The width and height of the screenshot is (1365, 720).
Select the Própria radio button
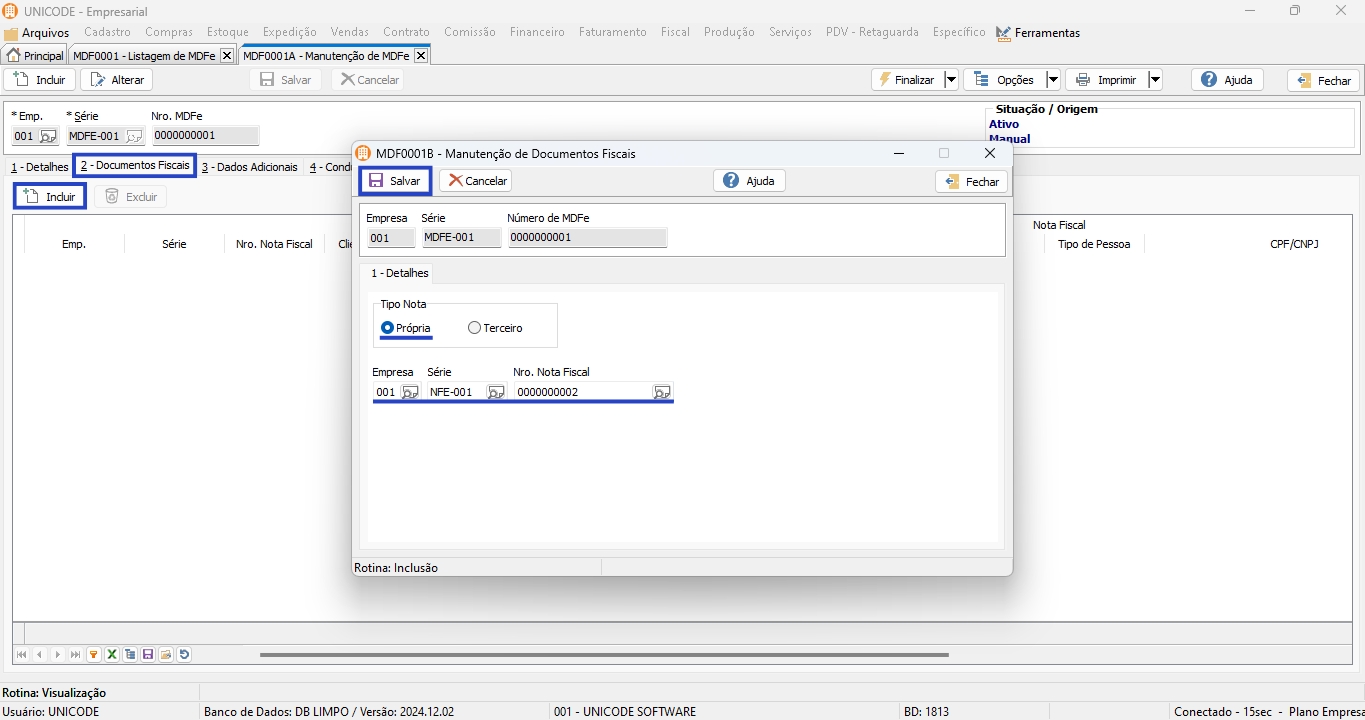[388, 328]
